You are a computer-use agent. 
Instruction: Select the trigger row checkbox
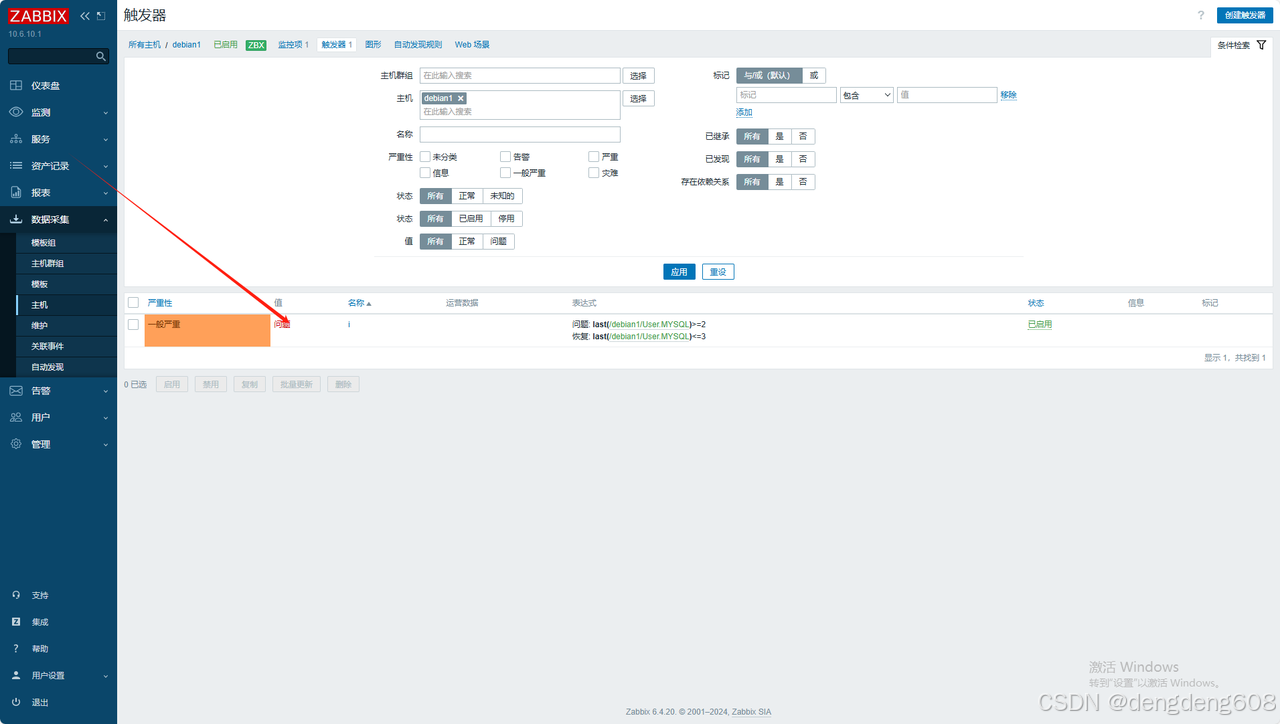coord(133,324)
